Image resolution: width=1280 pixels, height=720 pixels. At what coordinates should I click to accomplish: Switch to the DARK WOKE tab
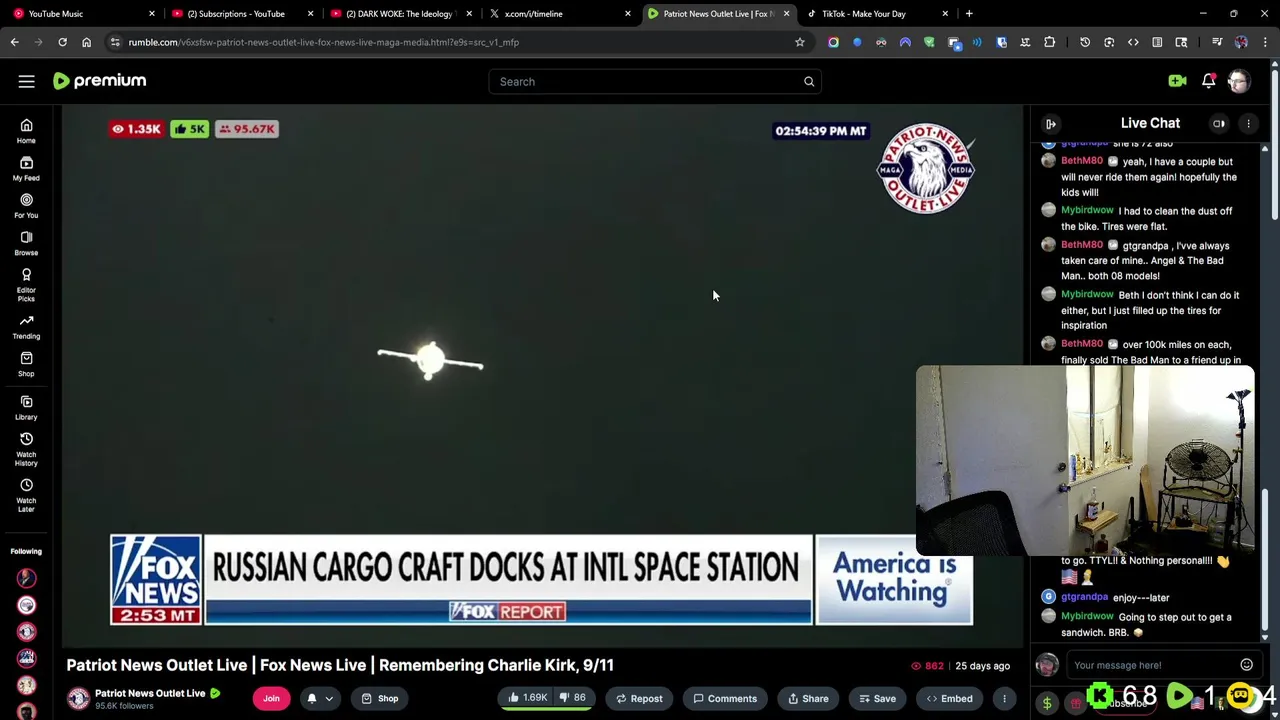point(400,14)
